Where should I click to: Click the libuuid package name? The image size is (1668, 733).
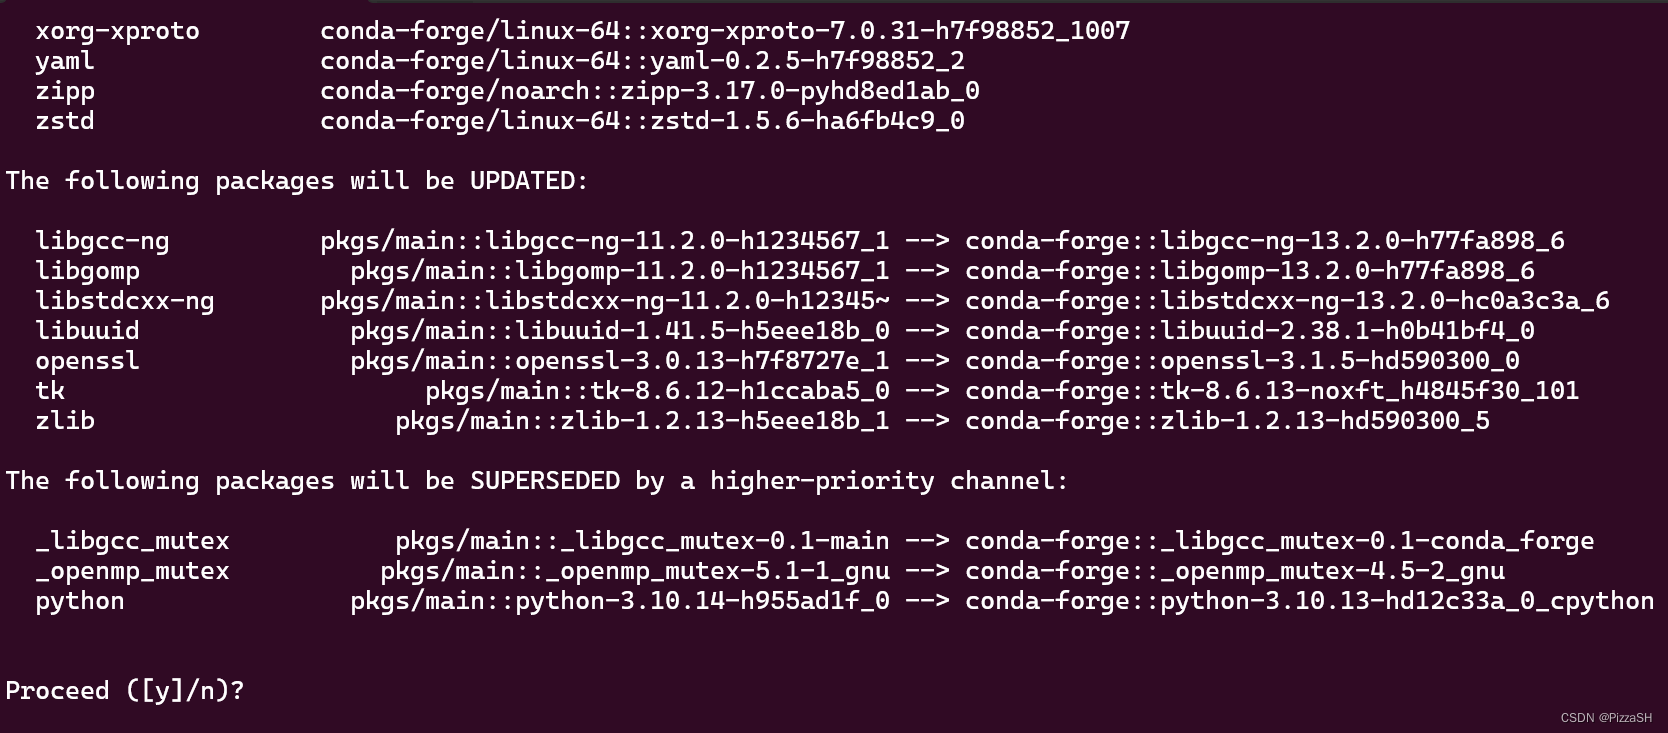pos(87,331)
